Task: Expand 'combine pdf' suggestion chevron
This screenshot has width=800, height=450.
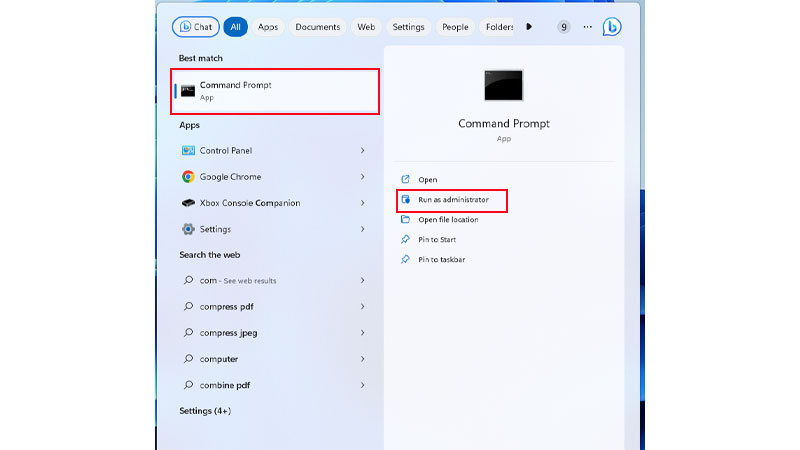Action: (362, 385)
